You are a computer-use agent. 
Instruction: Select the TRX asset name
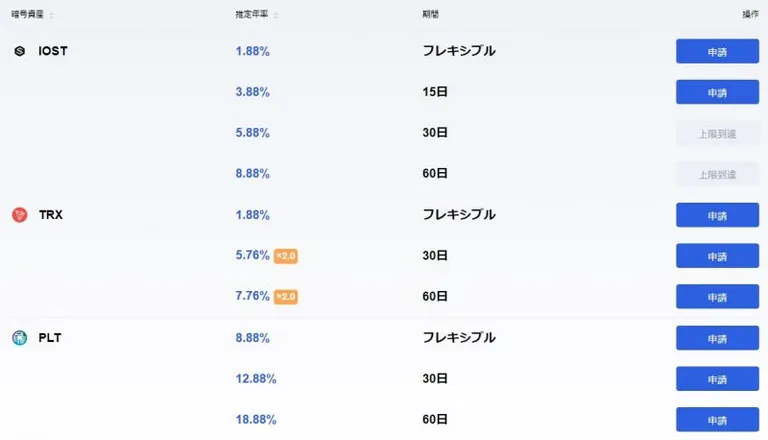click(x=51, y=215)
